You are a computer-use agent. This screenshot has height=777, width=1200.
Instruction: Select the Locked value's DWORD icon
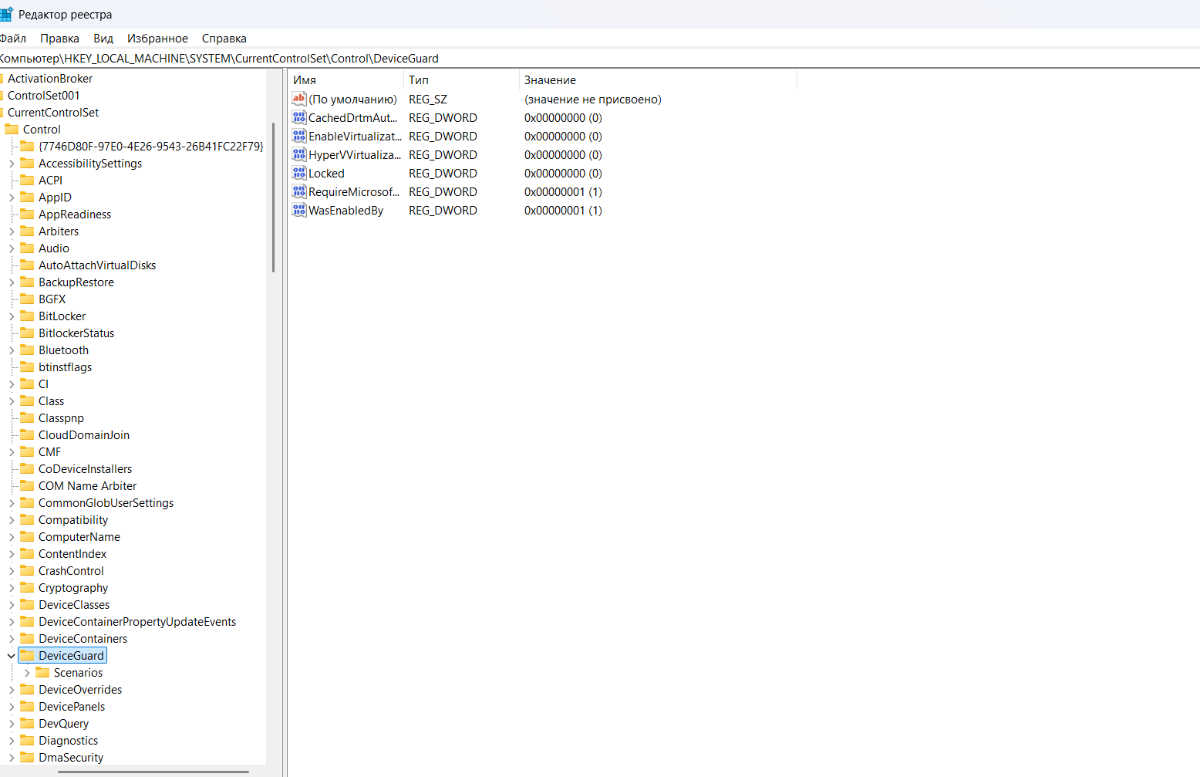pos(298,173)
